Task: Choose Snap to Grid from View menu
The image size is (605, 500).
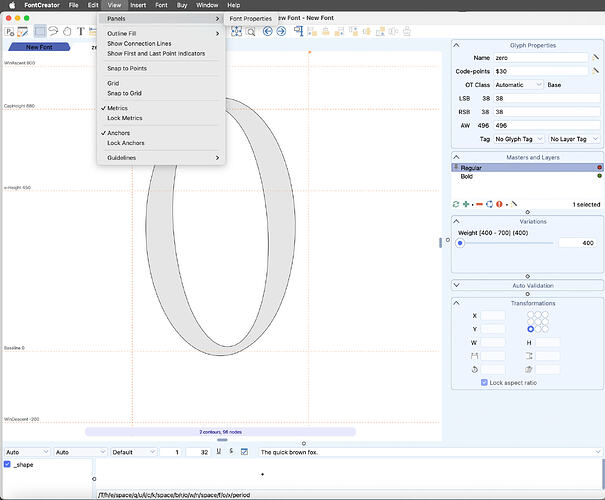Action: pyautogui.click(x=125, y=93)
